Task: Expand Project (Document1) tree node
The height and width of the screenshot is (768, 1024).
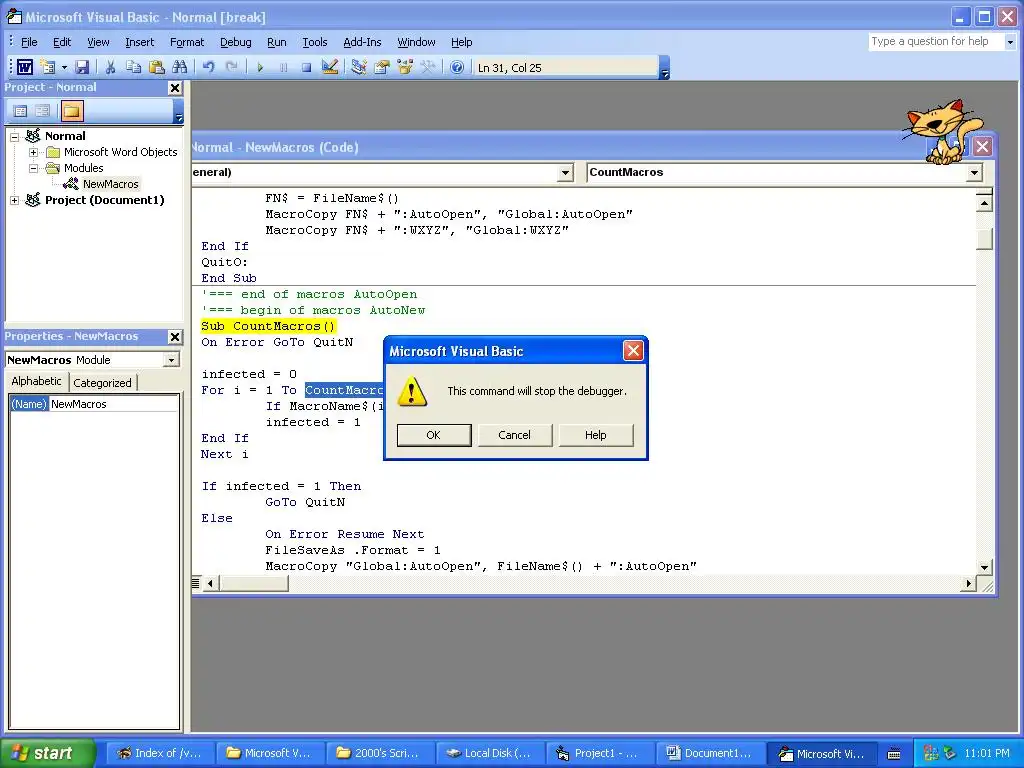Action: [x=14, y=200]
